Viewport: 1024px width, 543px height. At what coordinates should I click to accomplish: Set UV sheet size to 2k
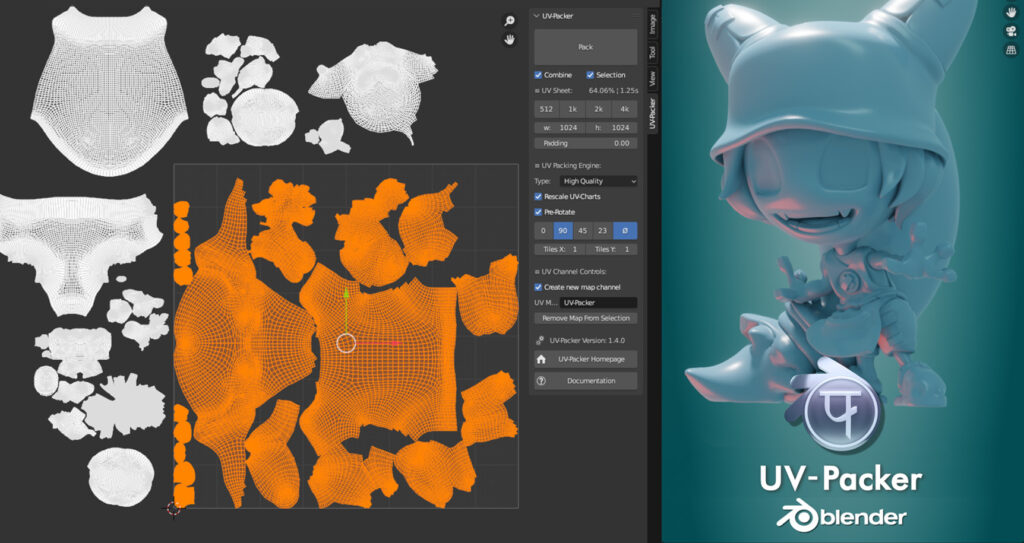point(599,109)
